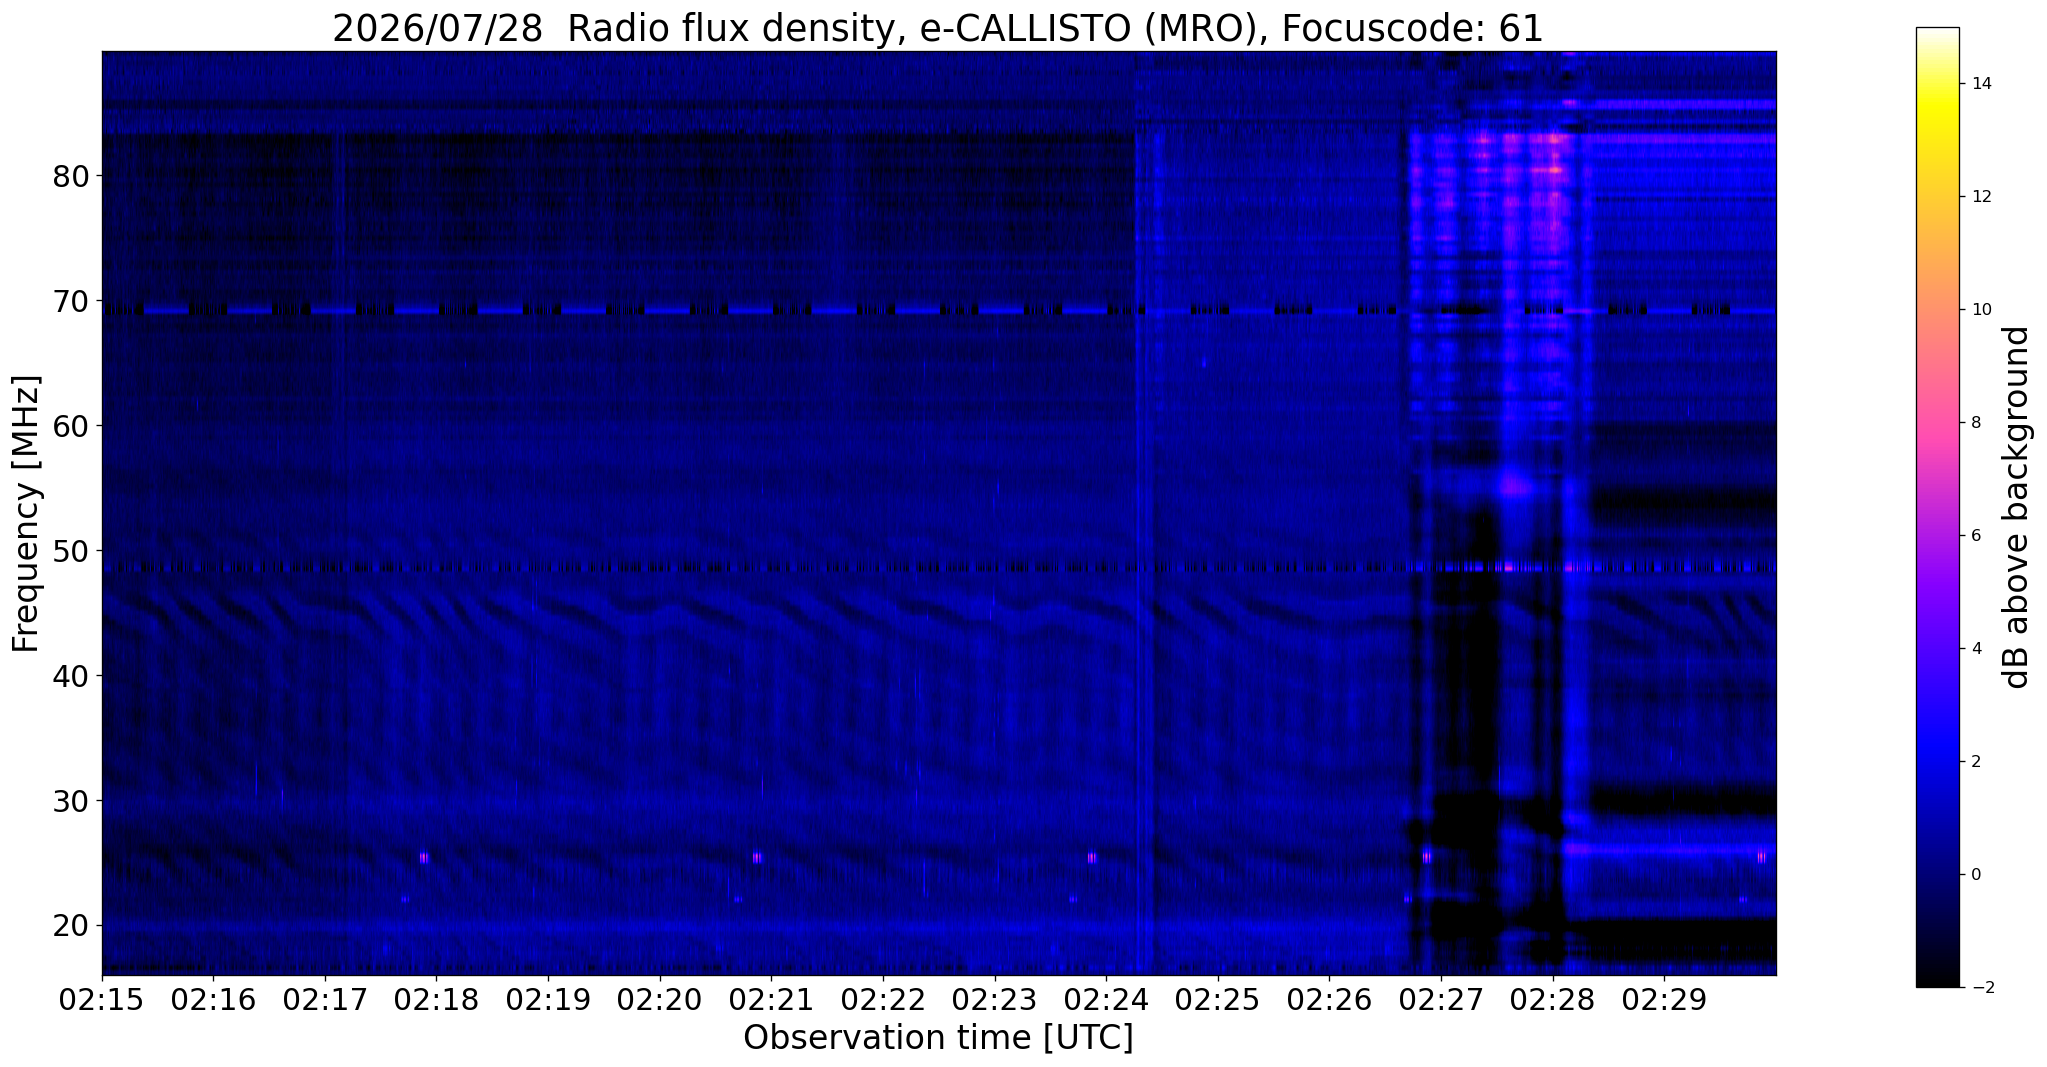Select the 02:15 time tick label

point(102,999)
